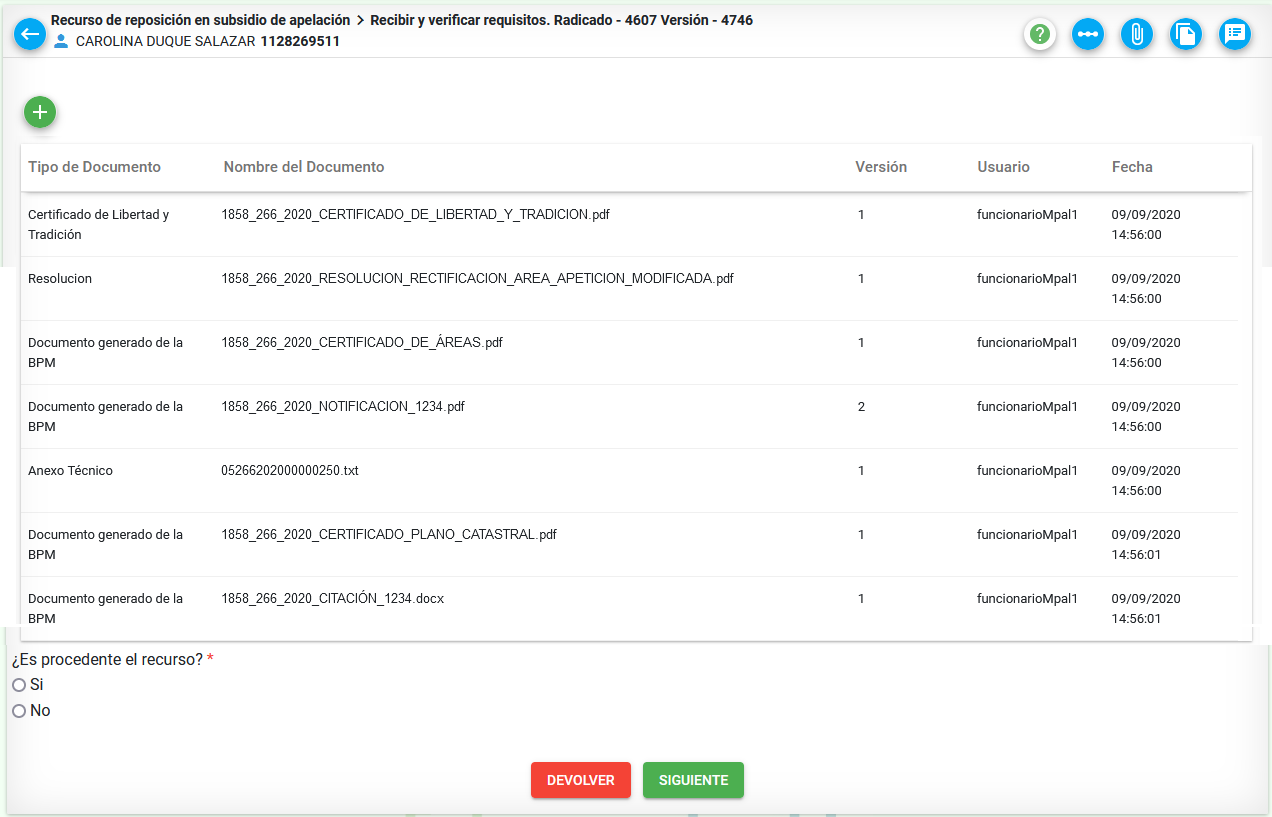1272x817 pixels.
Task: Open the comments chat icon
Action: click(1235, 34)
